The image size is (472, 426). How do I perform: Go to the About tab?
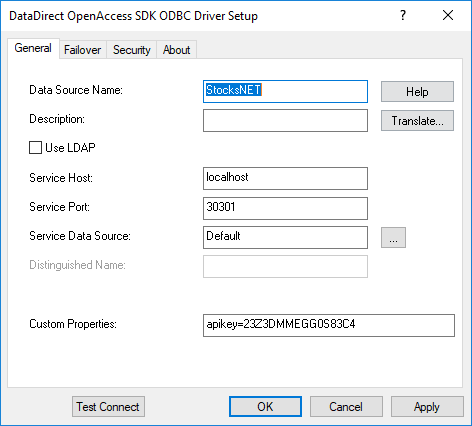tap(176, 50)
